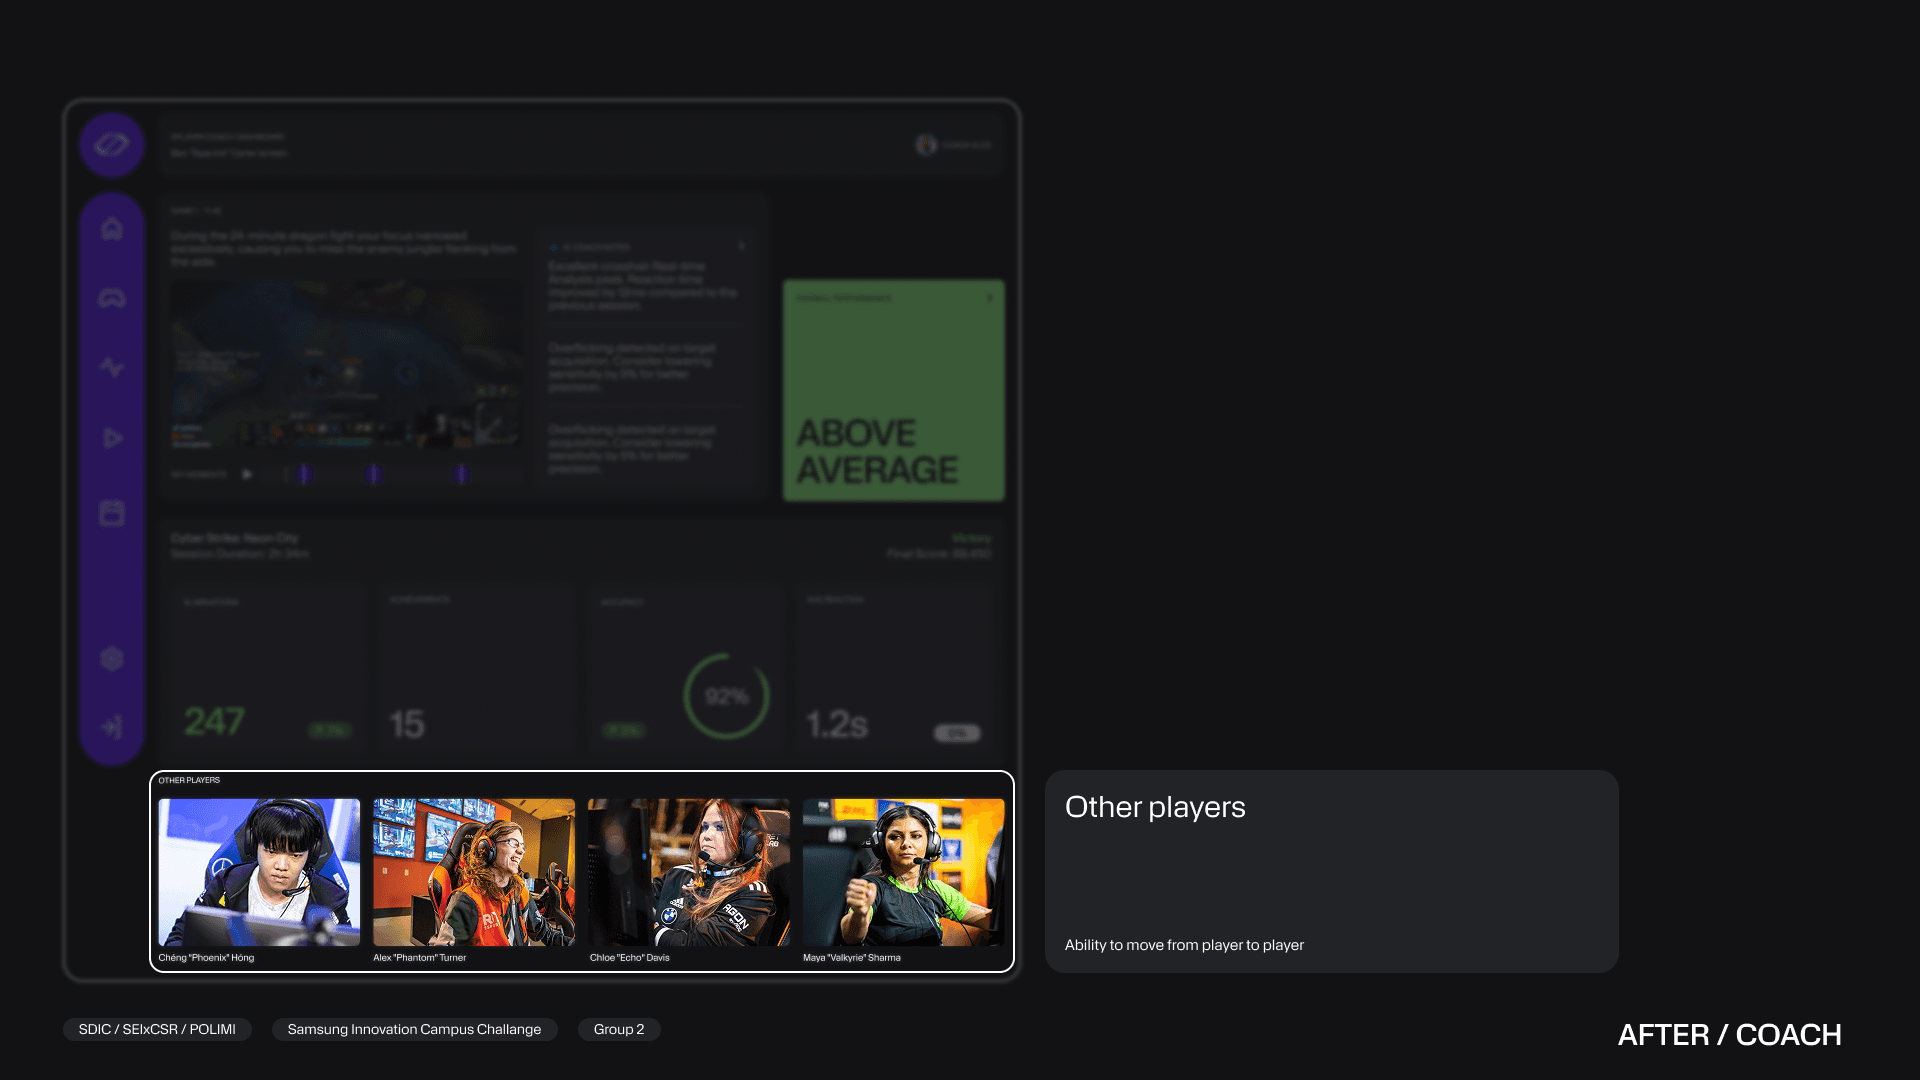Open the Home icon in sidebar
1920x1080 pixels.
pyautogui.click(x=112, y=229)
